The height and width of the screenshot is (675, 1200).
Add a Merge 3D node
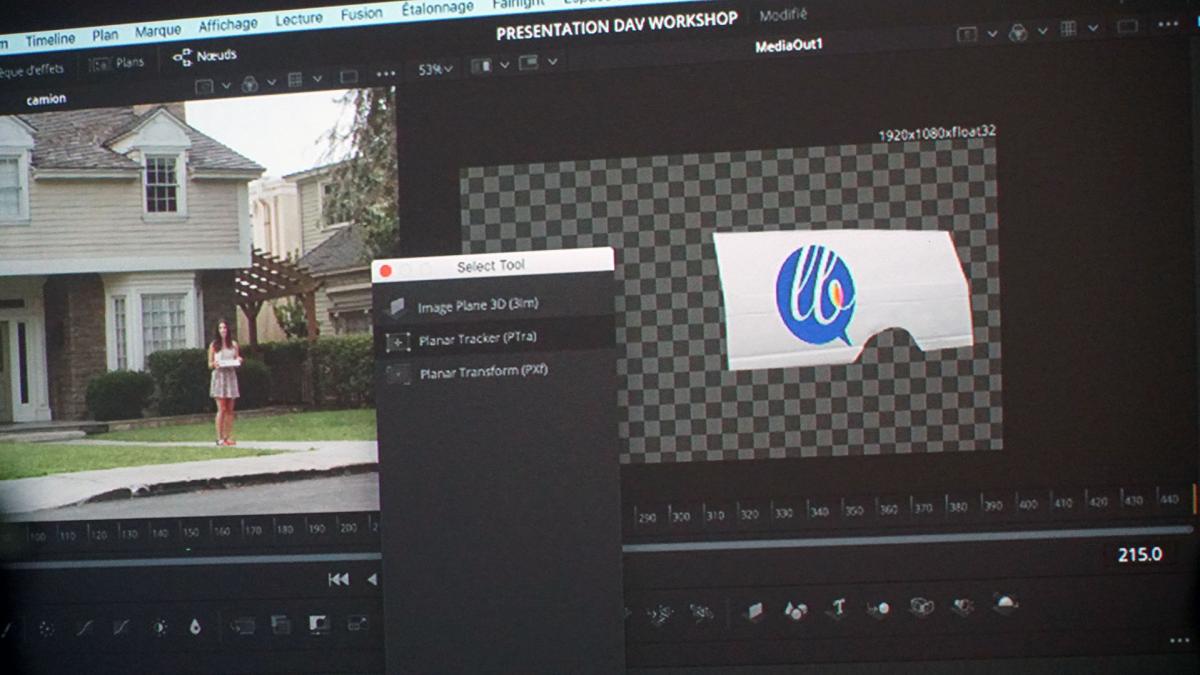coord(879,607)
